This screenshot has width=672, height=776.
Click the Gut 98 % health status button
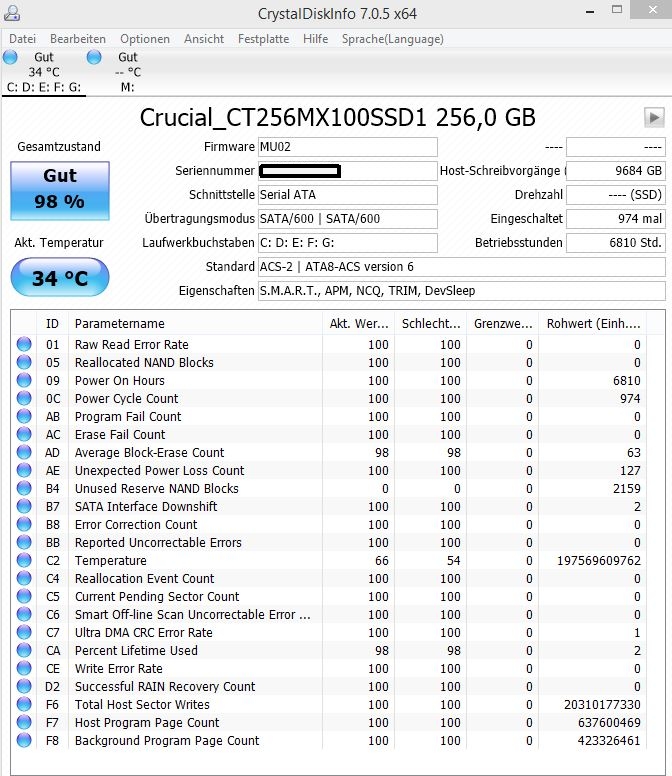[60, 191]
